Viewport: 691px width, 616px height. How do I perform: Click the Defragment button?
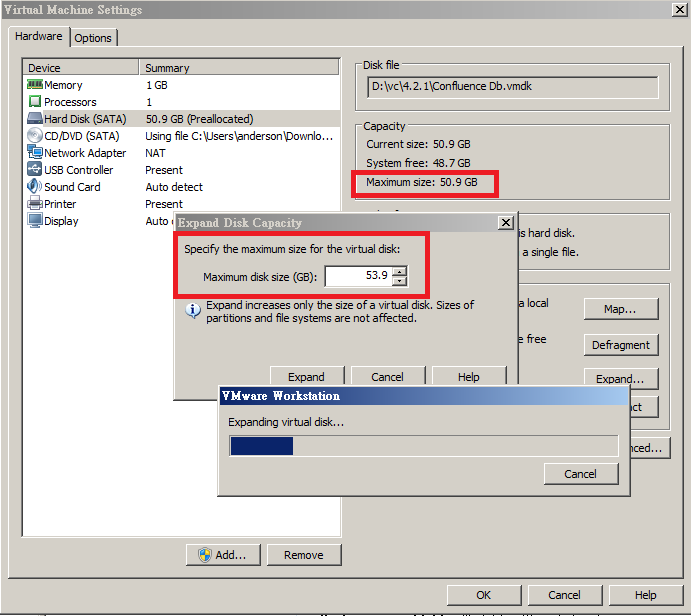[620, 345]
